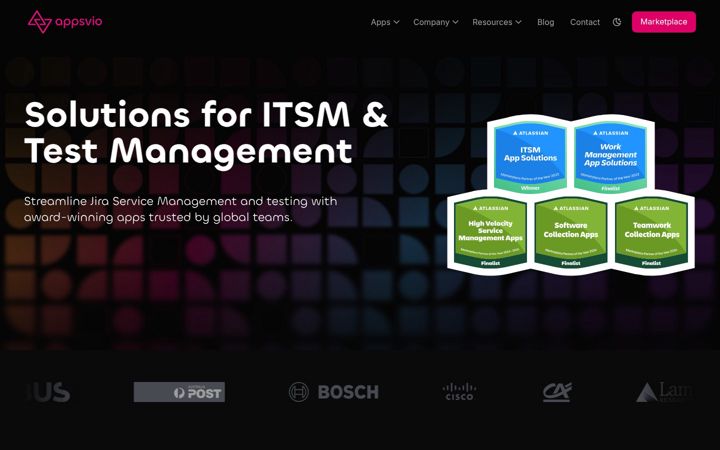Select the Work Management App Solutions badge
This screenshot has width=720, height=450.
[610, 156]
